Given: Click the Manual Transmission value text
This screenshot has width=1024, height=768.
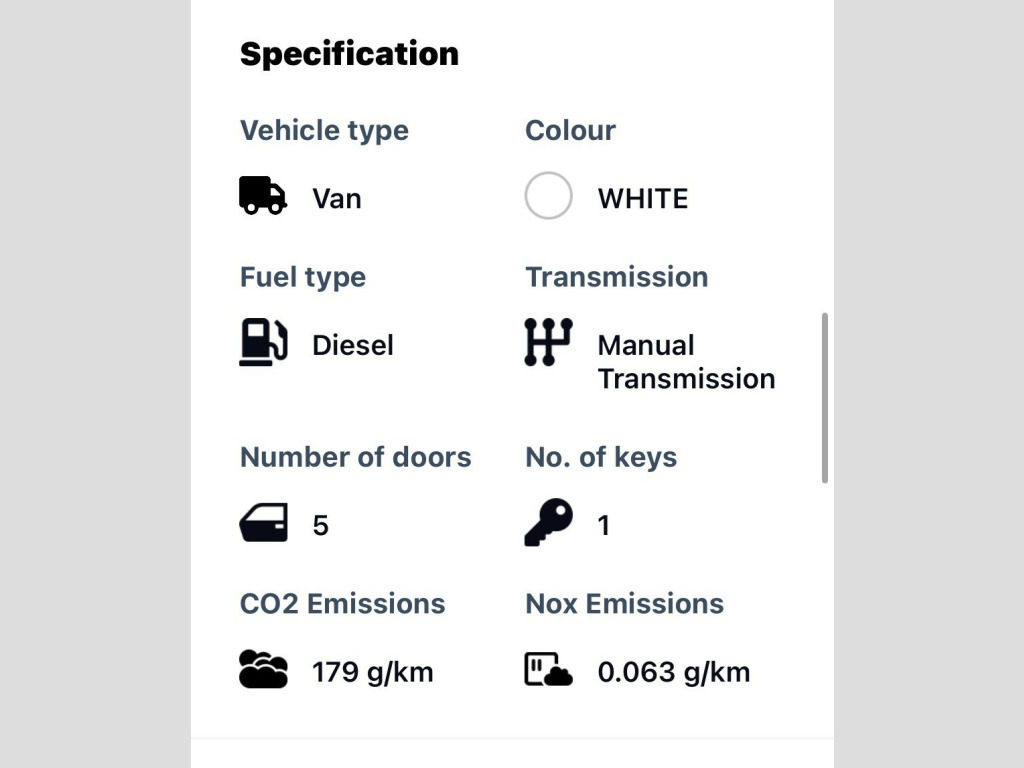Looking at the screenshot, I should tap(686, 362).
